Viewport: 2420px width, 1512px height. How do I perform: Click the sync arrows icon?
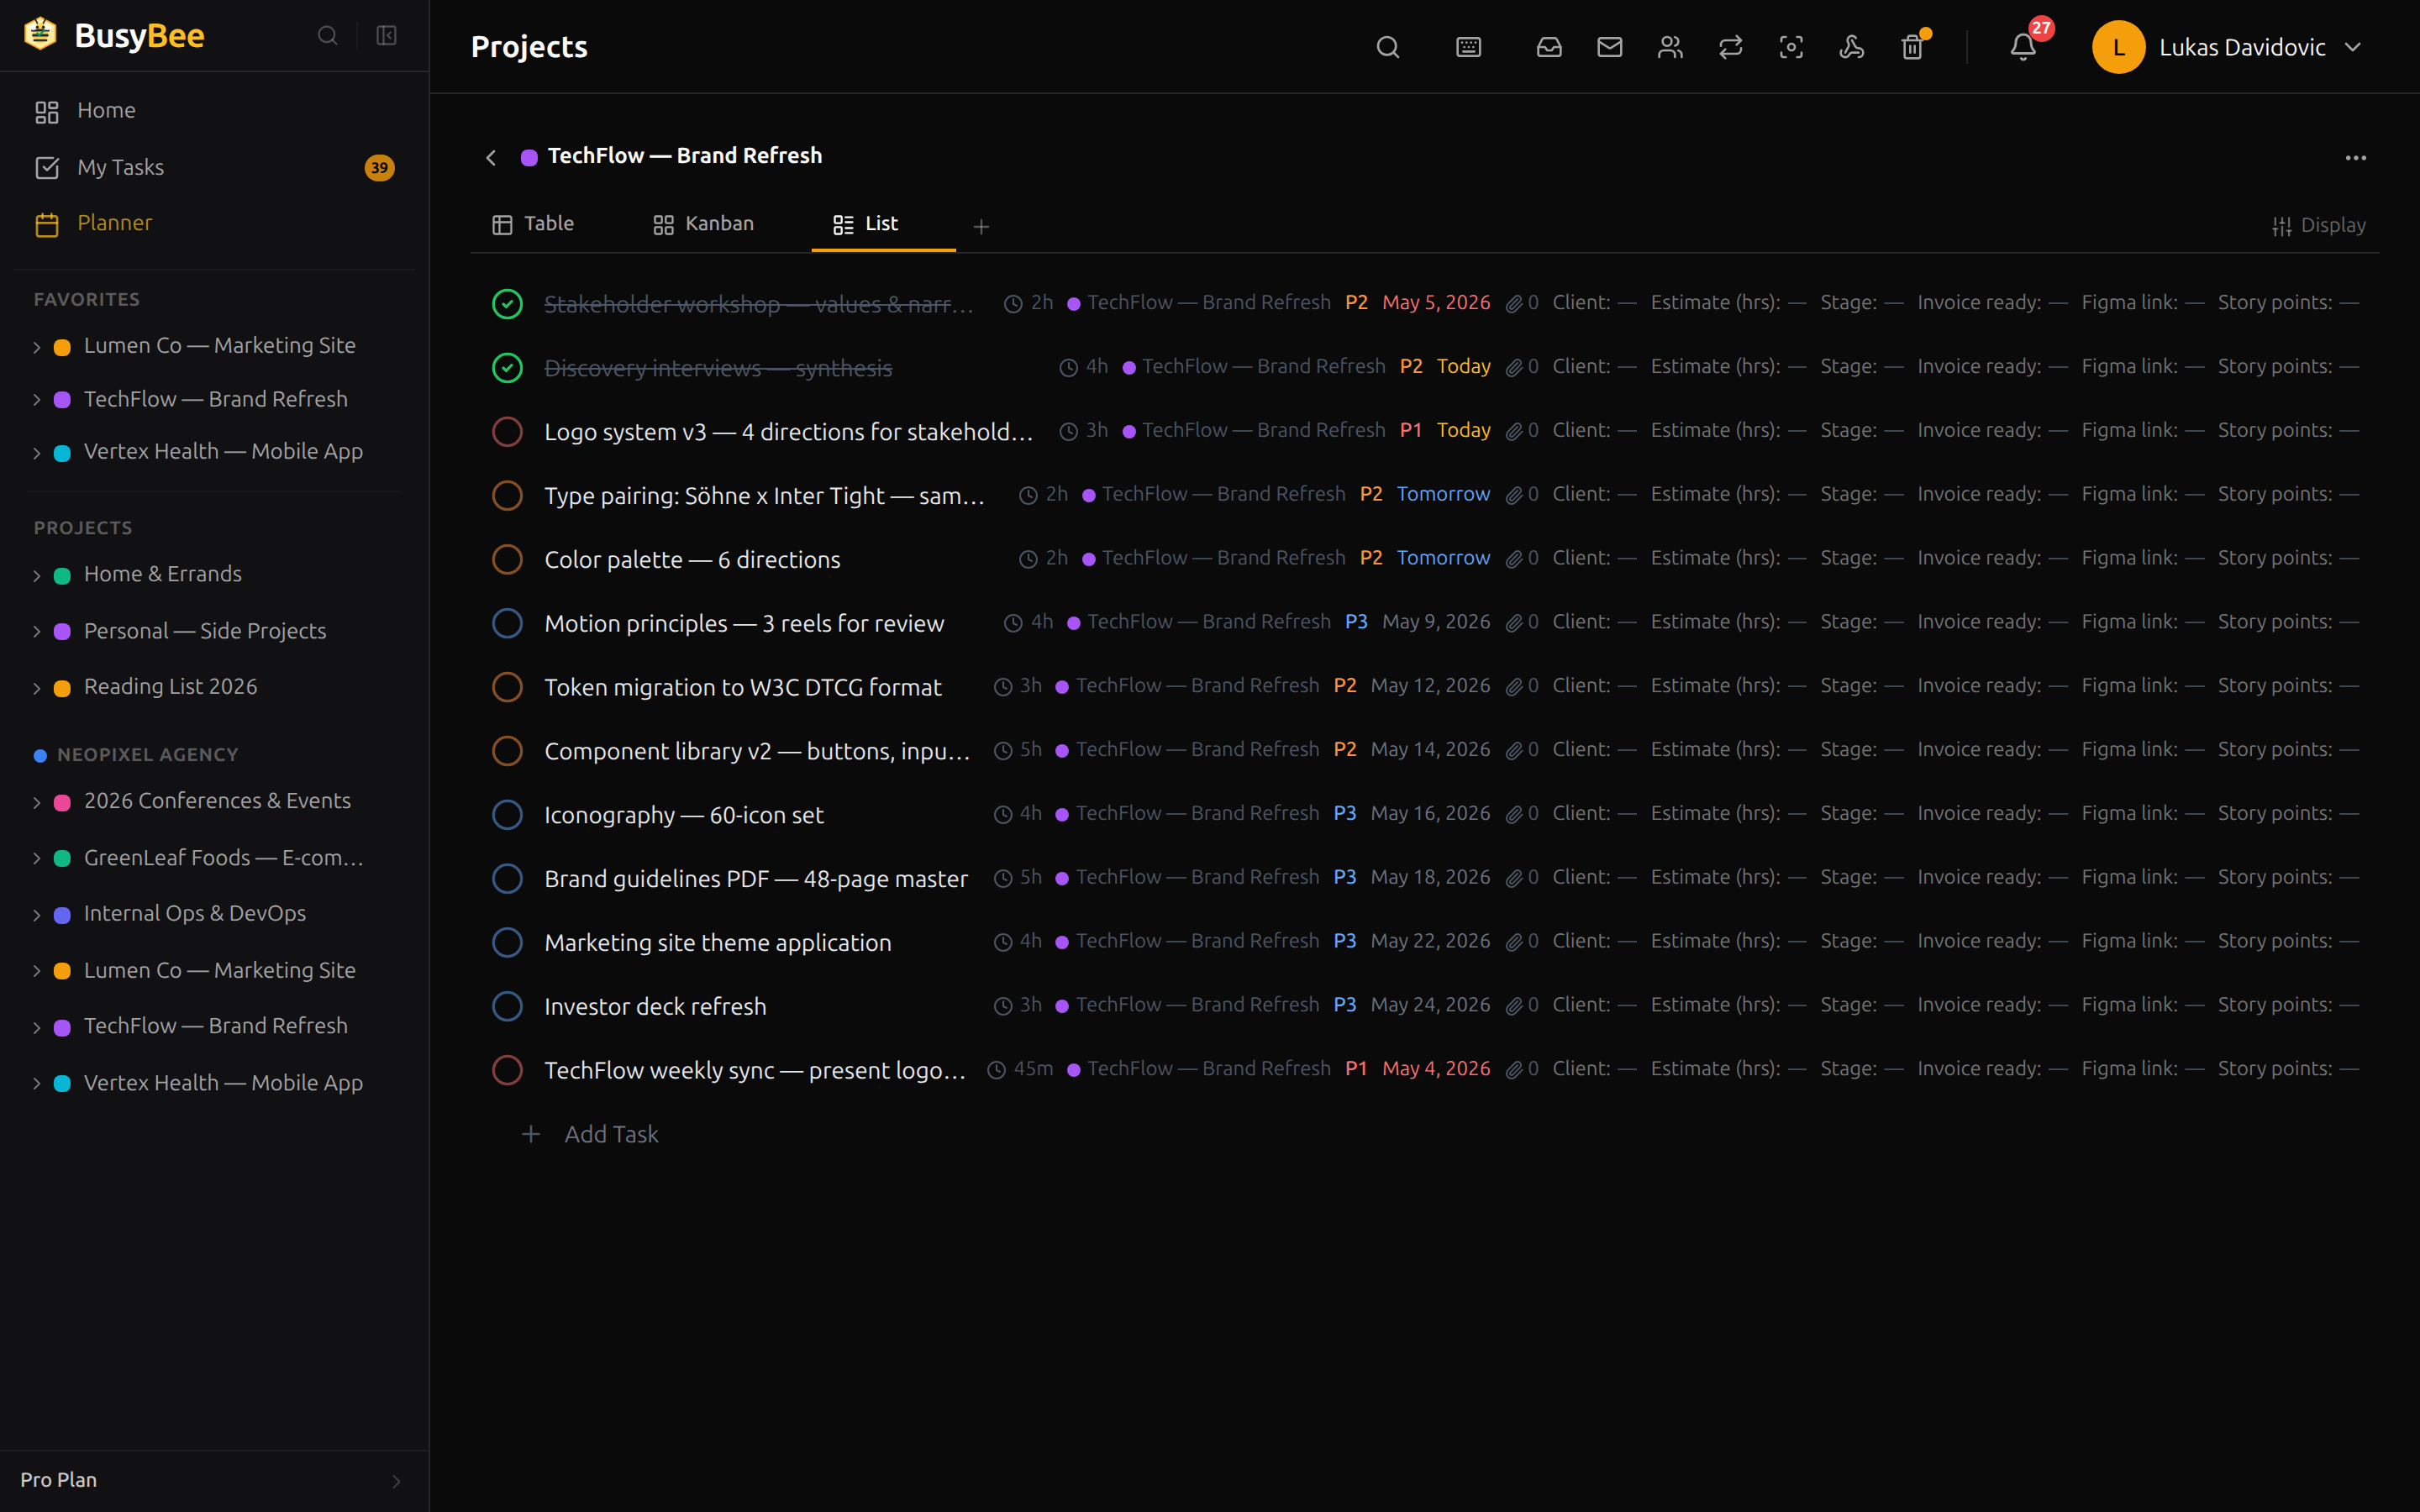(1730, 47)
